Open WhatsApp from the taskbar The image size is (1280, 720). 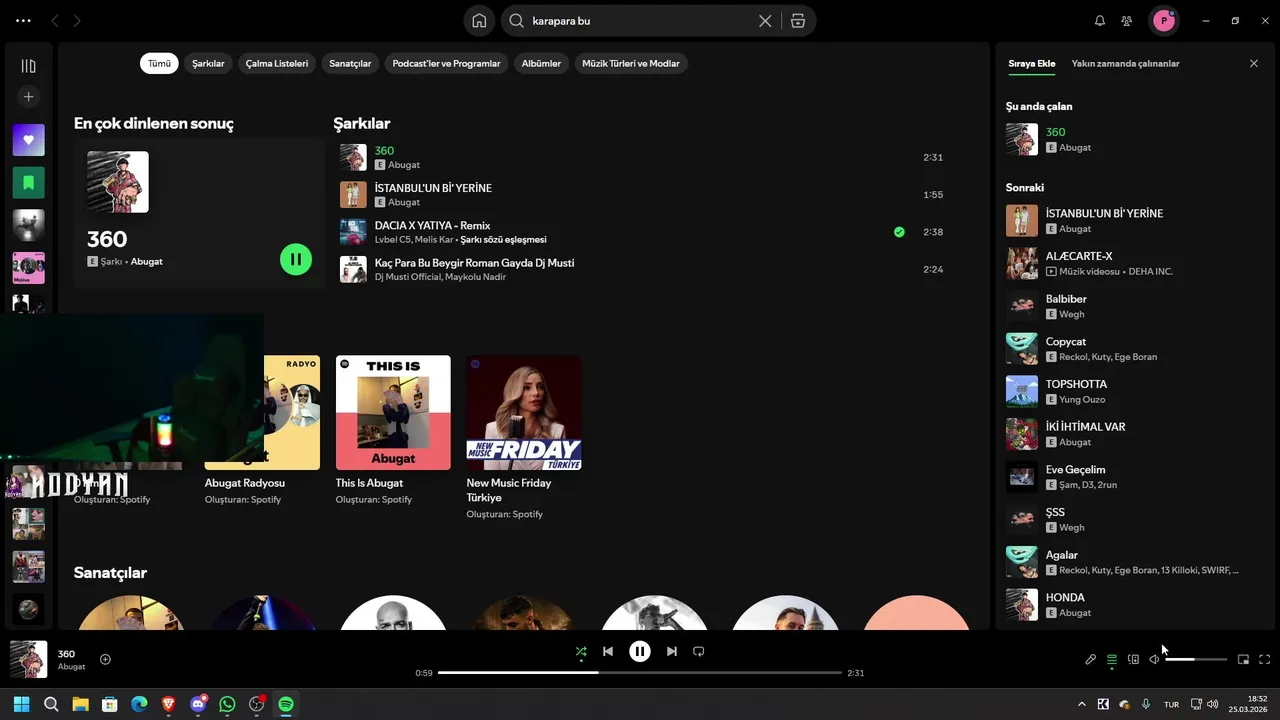pyautogui.click(x=227, y=704)
